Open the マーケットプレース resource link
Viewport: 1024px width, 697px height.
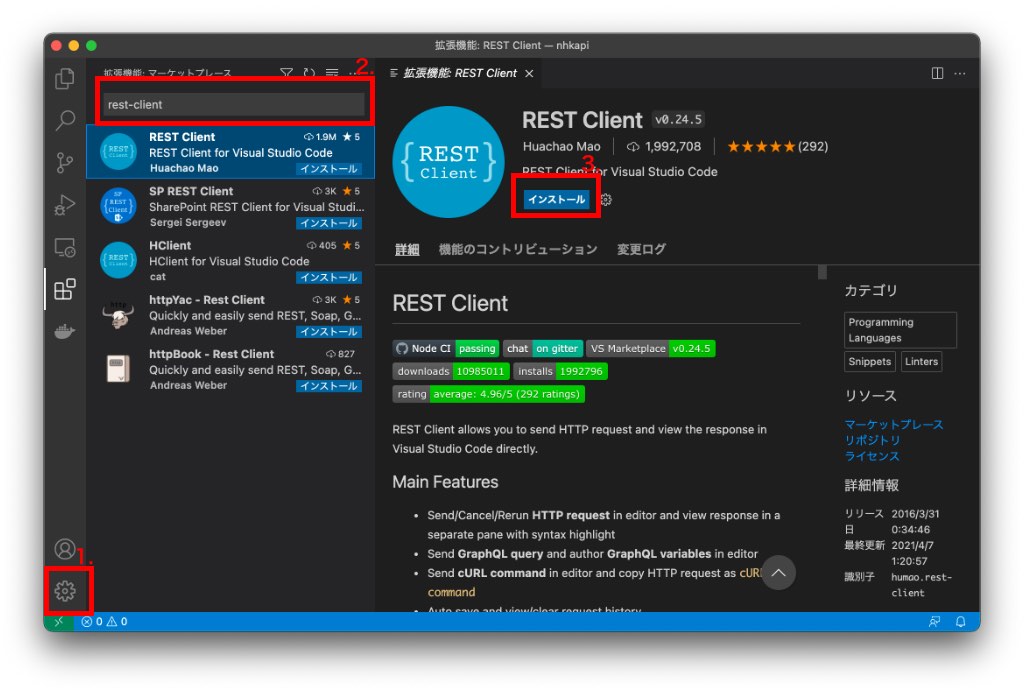893,424
